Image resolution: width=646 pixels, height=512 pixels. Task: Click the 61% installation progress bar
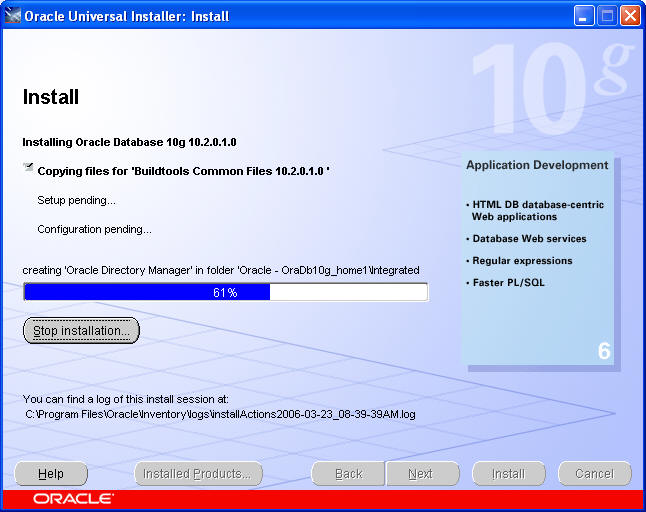pyautogui.click(x=225, y=292)
